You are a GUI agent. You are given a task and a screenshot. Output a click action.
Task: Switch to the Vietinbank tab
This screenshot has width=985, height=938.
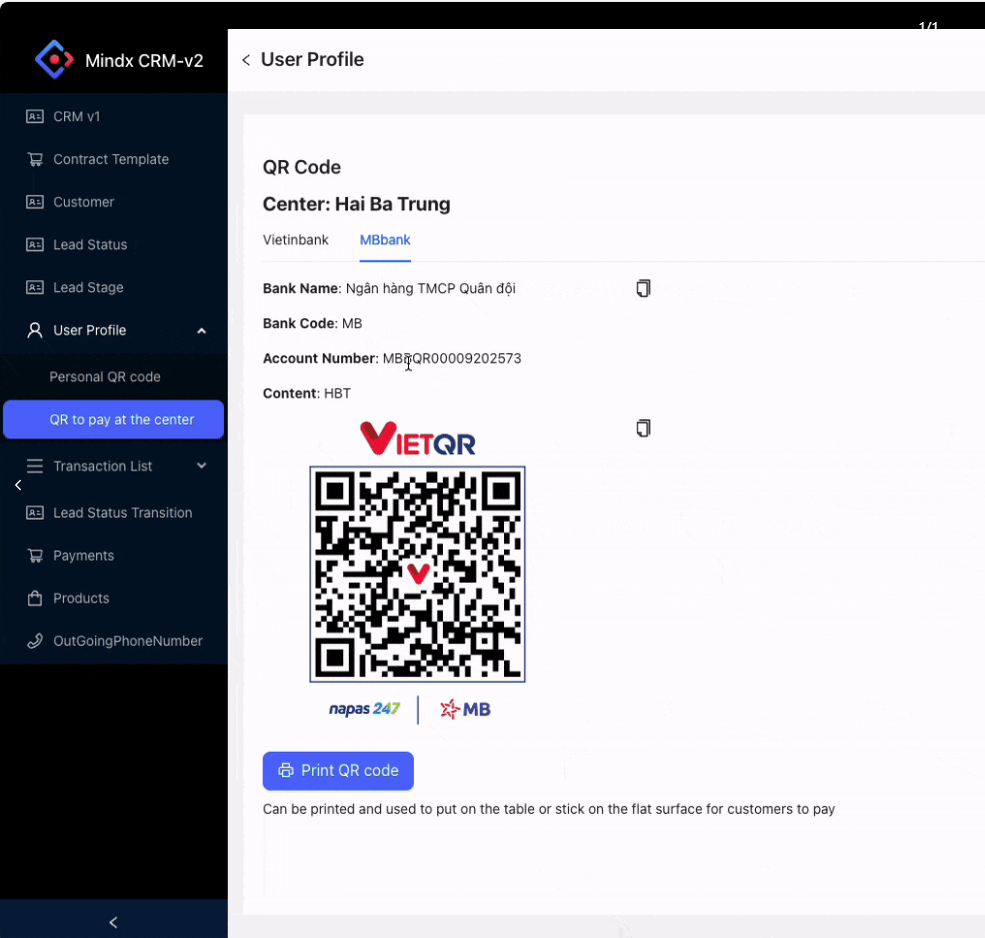pos(295,240)
